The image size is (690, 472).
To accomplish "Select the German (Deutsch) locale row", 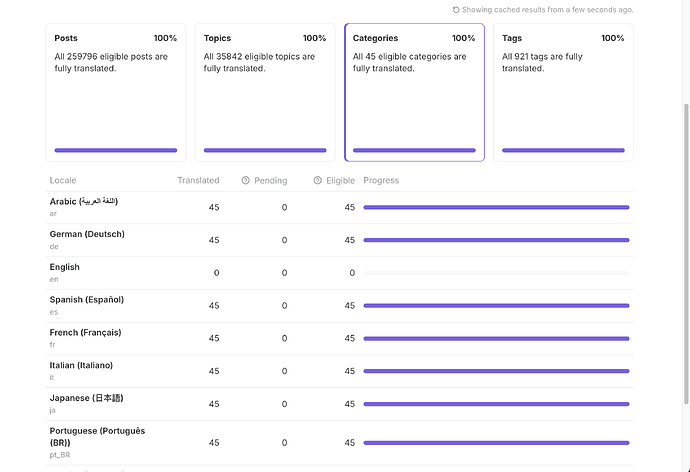I will 339,240.
